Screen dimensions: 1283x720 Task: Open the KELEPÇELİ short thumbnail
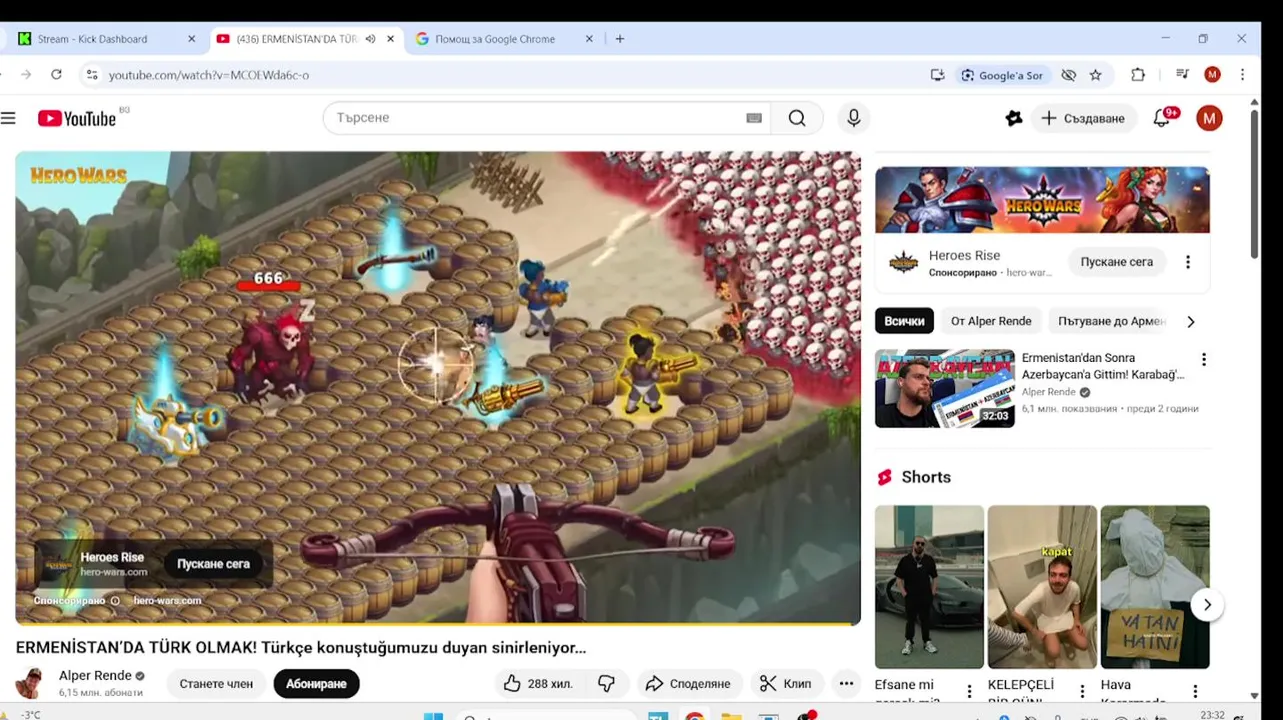pyautogui.click(x=1042, y=587)
